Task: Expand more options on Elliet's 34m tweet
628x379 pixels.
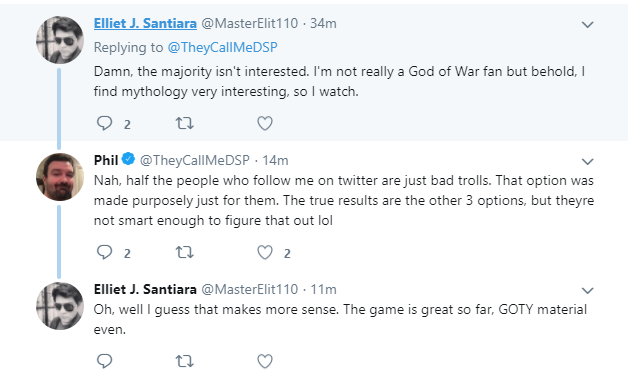Action: (x=587, y=25)
